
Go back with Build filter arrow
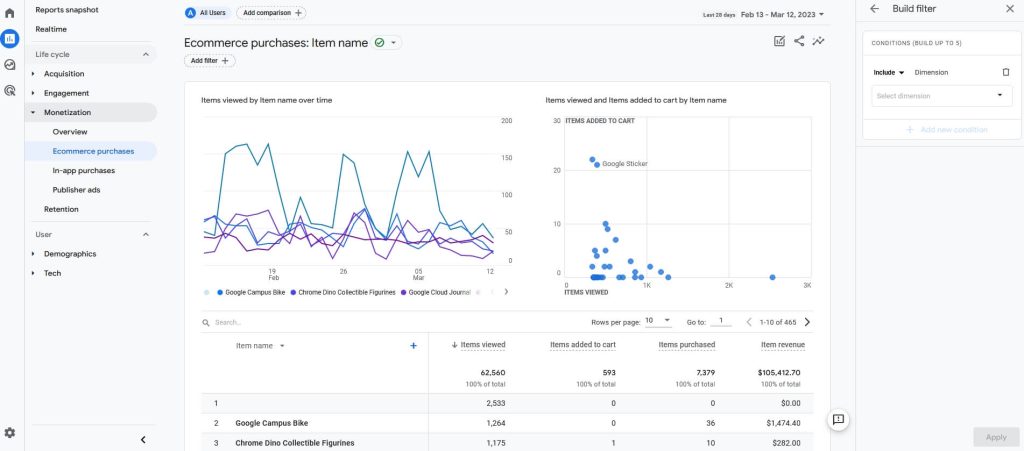pos(874,8)
